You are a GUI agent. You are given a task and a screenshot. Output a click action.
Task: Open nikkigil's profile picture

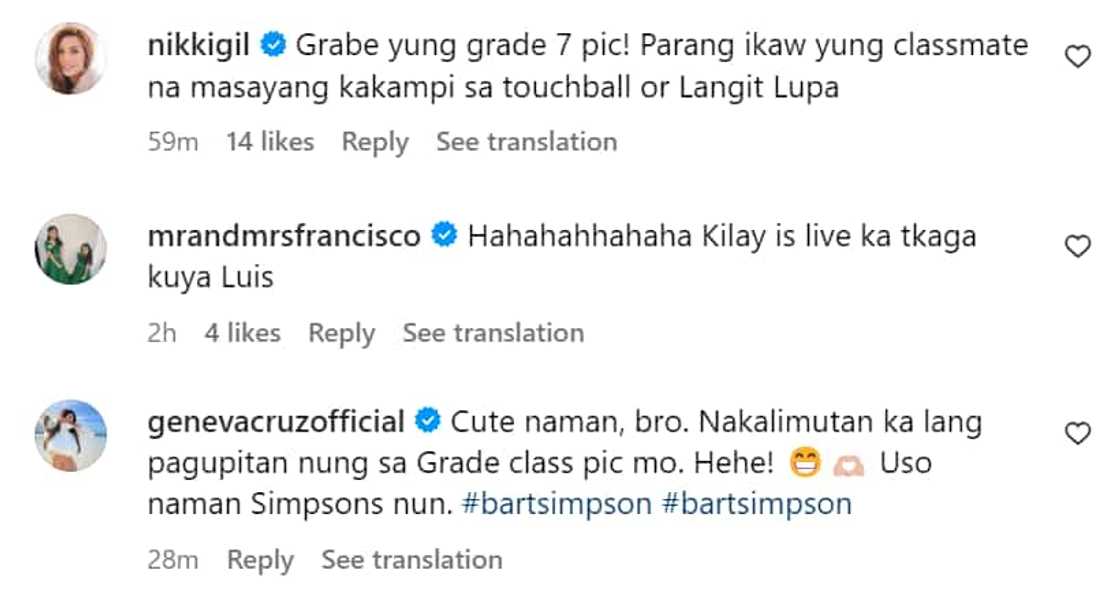click(x=70, y=58)
